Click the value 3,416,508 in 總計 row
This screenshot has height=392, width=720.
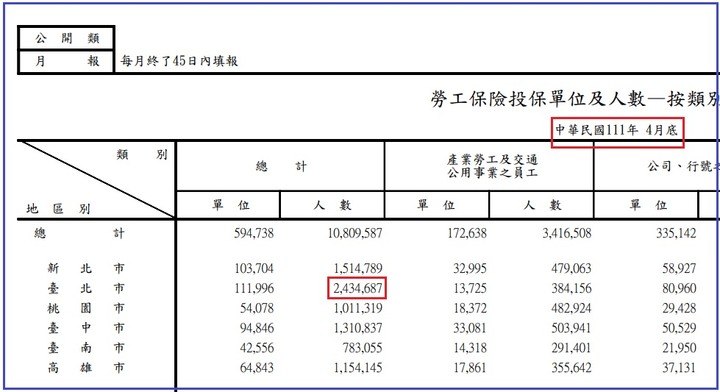point(567,233)
